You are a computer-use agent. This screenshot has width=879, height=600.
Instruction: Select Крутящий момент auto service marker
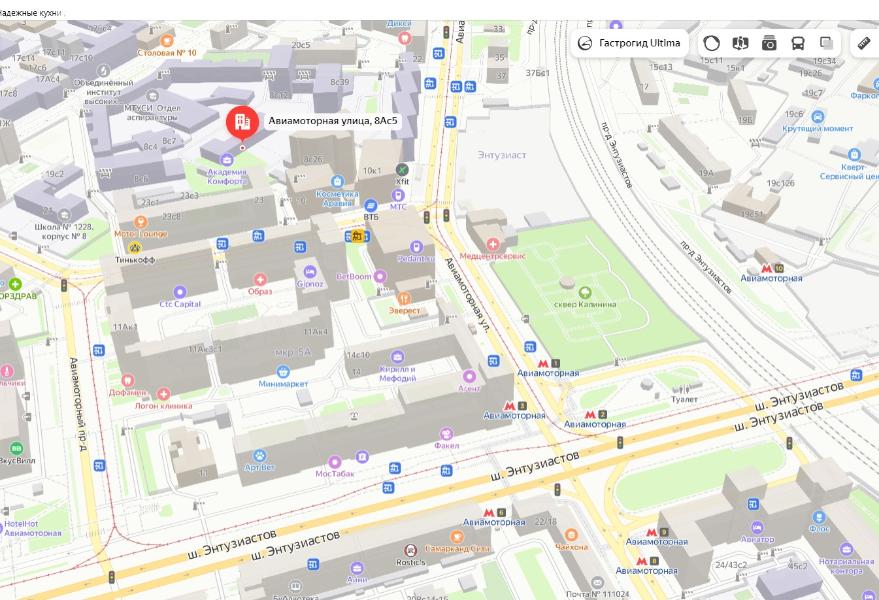tap(818, 117)
